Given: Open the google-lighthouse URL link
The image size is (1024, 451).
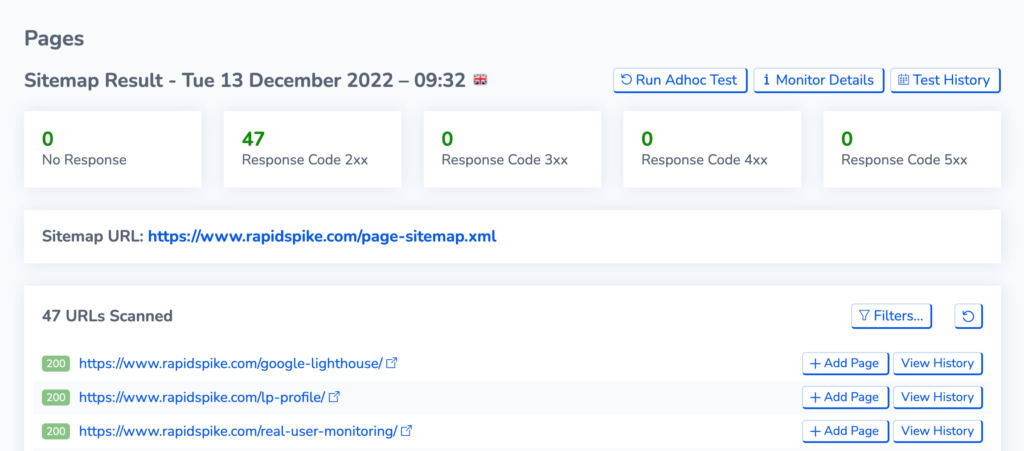Looking at the screenshot, I should (x=231, y=363).
